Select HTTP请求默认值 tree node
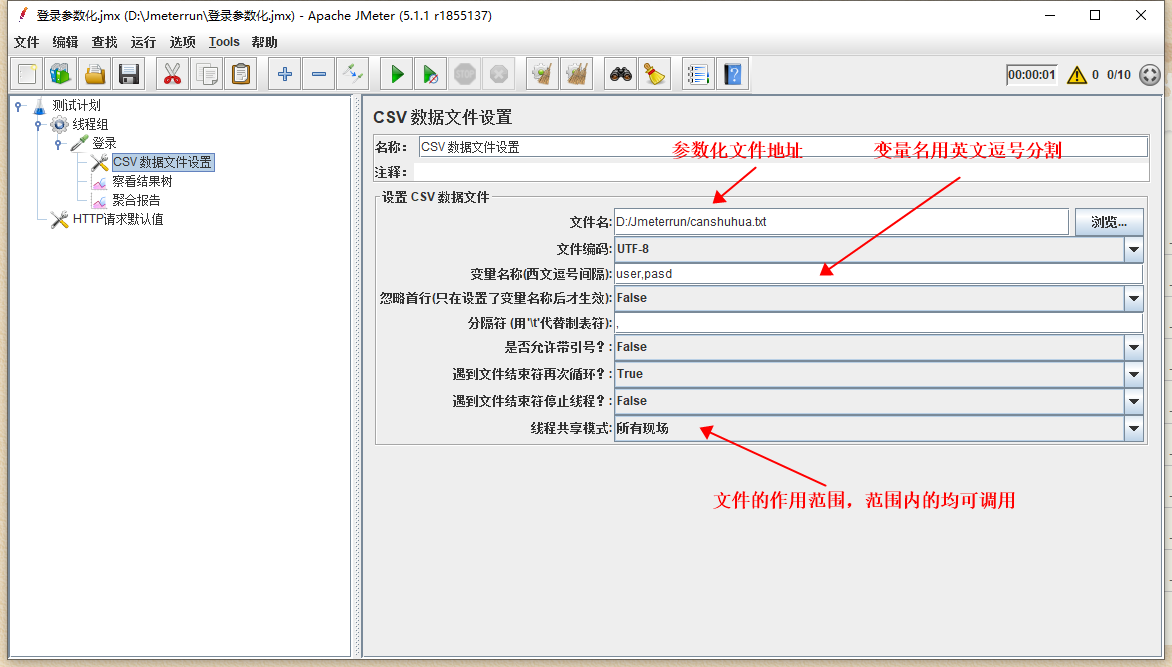Viewport: 1172px width, 667px height. pyautogui.click(x=118, y=219)
